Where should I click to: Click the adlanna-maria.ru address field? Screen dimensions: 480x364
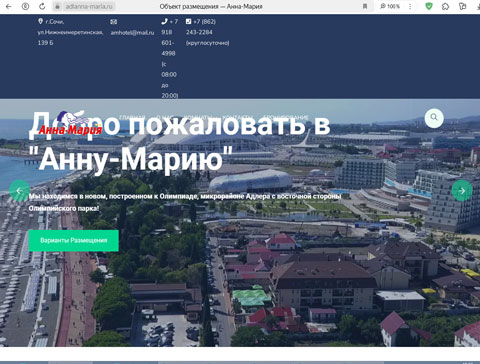89,6
